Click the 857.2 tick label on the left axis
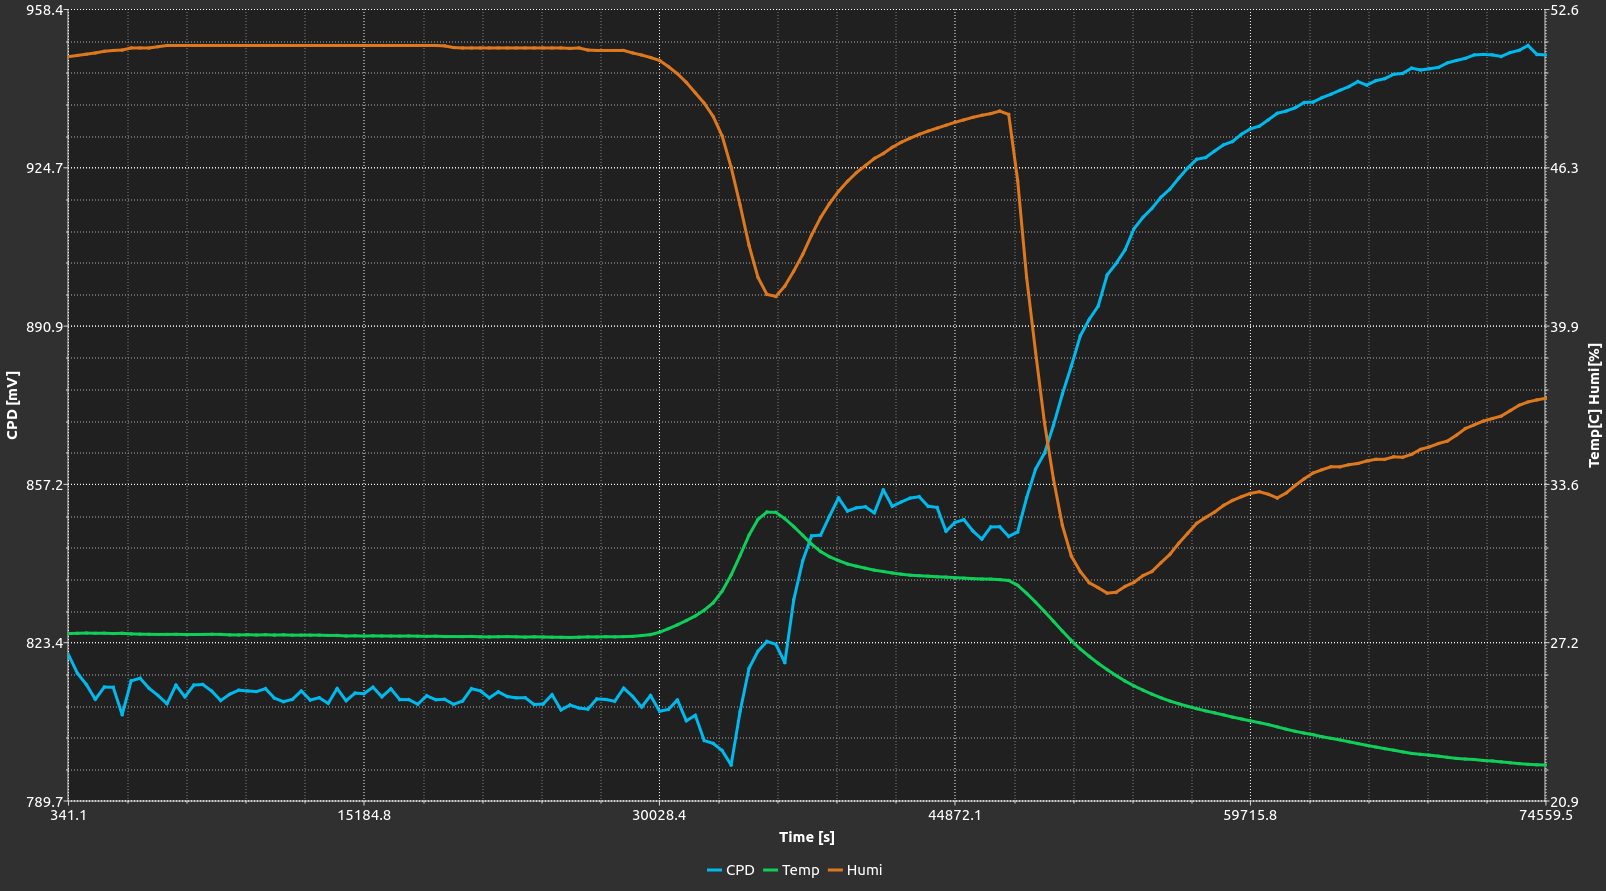The width and height of the screenshot is (1606, 891). click(x=43, y=485)
